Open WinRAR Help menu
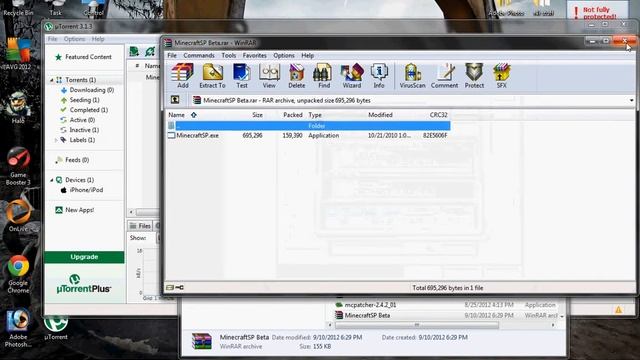The height and width of the screenshot is (360, 640). coord(307,56)
